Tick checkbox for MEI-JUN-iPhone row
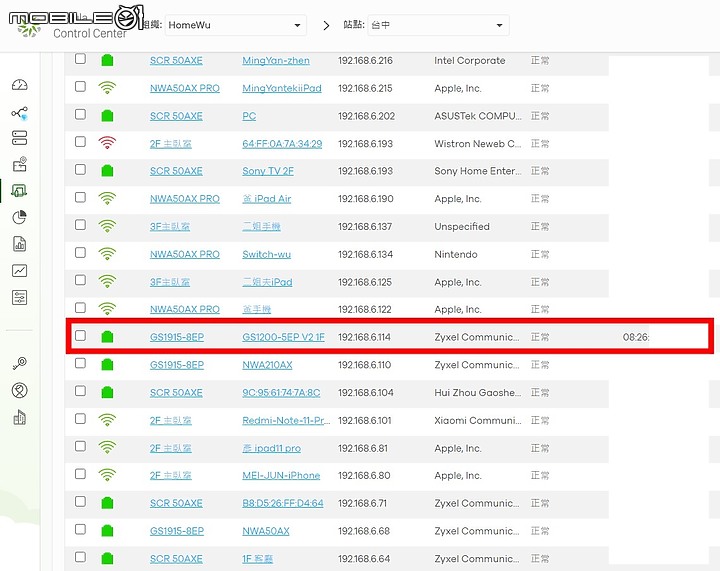The height and width of the screenshot is (571, 720). [x=80, y=474]
